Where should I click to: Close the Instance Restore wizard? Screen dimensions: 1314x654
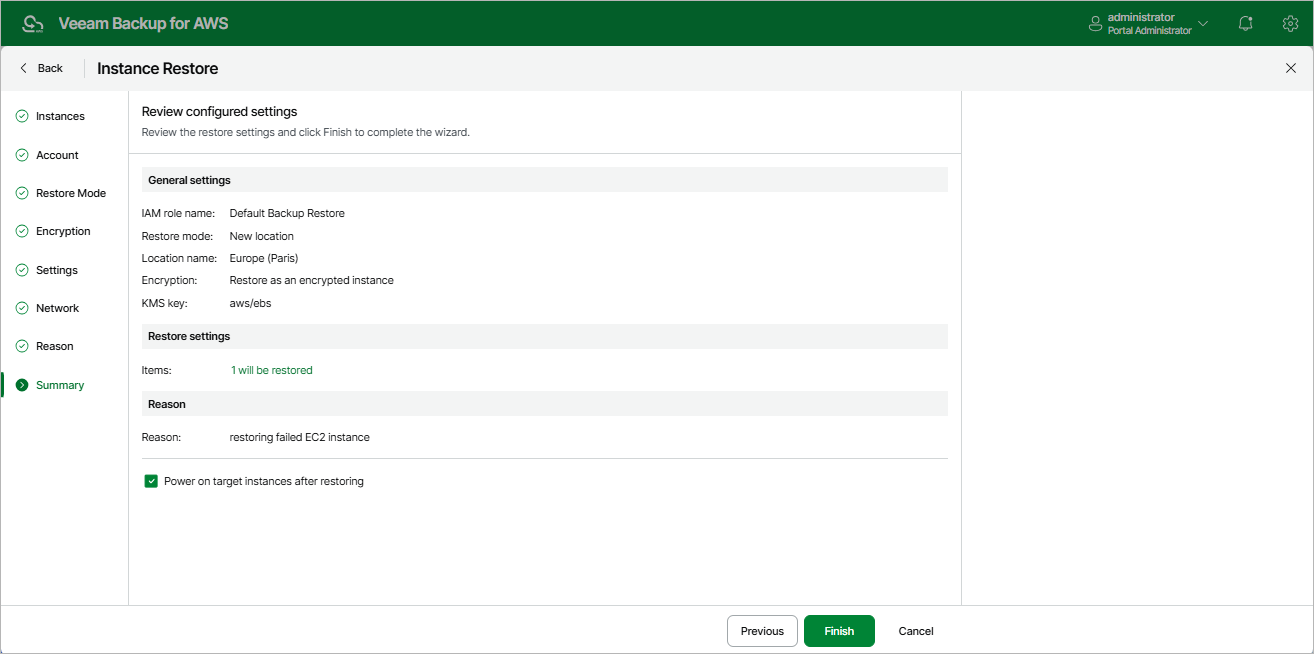point(1290,68)
